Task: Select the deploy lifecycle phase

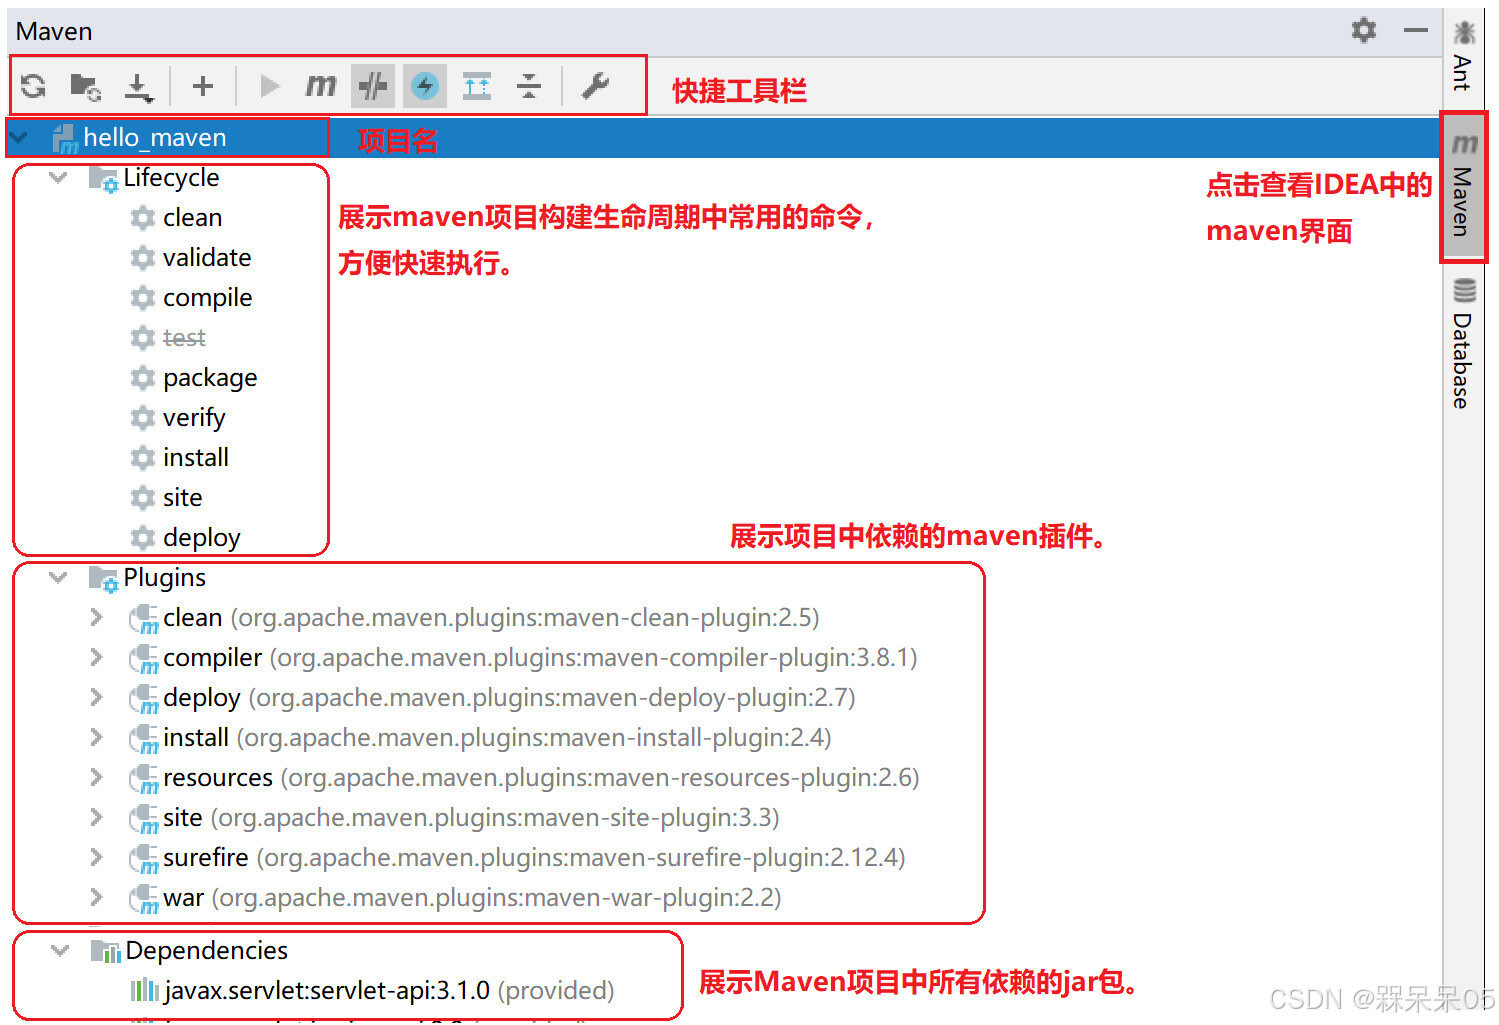Action: (202, 538)
